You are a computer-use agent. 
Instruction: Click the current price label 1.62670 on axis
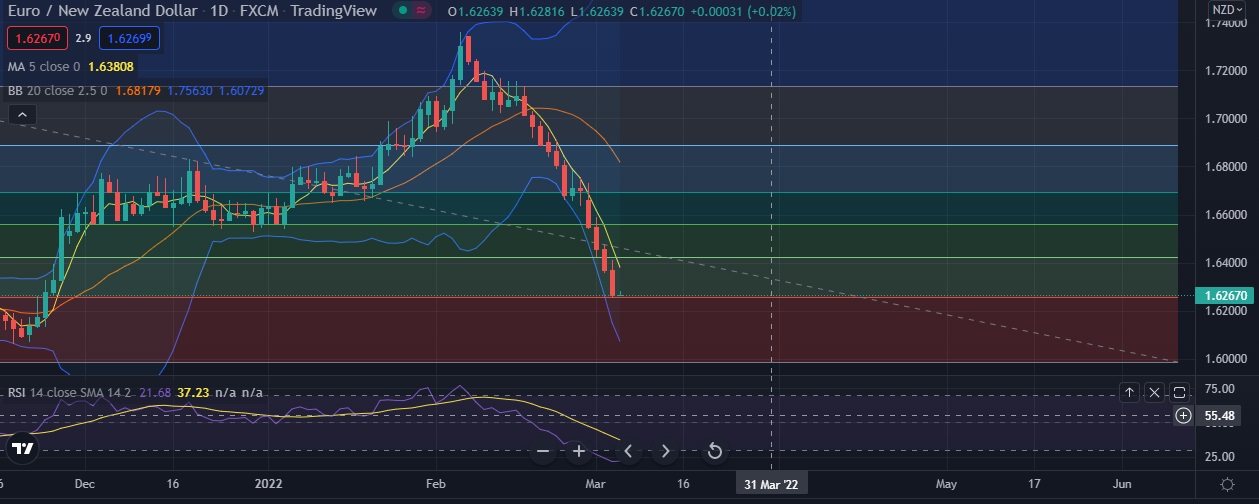point(1227,296)
